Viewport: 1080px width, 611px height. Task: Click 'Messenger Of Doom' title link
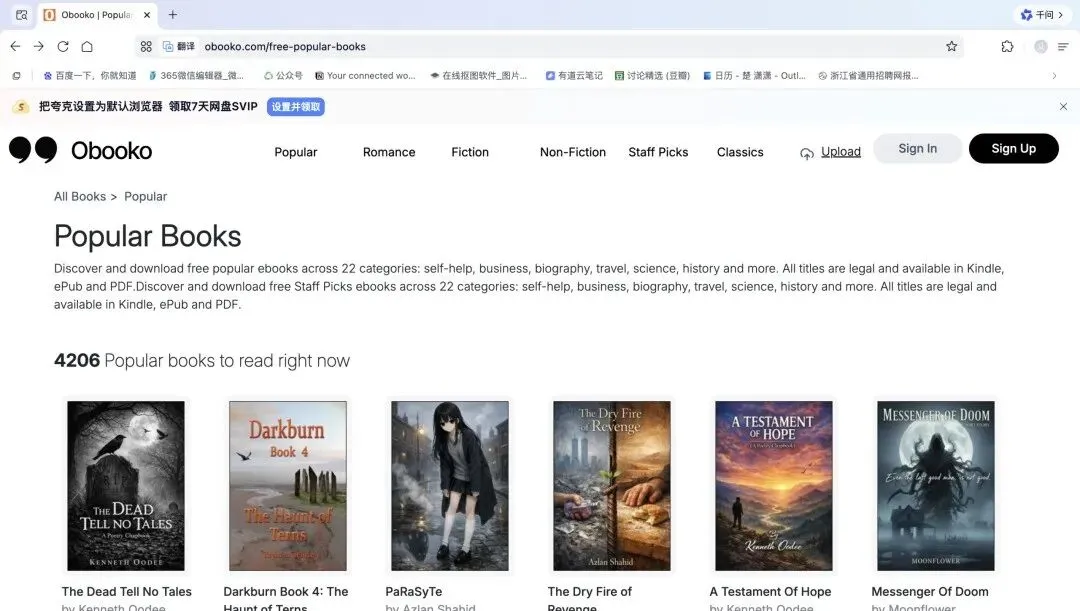tap(930, 592)
